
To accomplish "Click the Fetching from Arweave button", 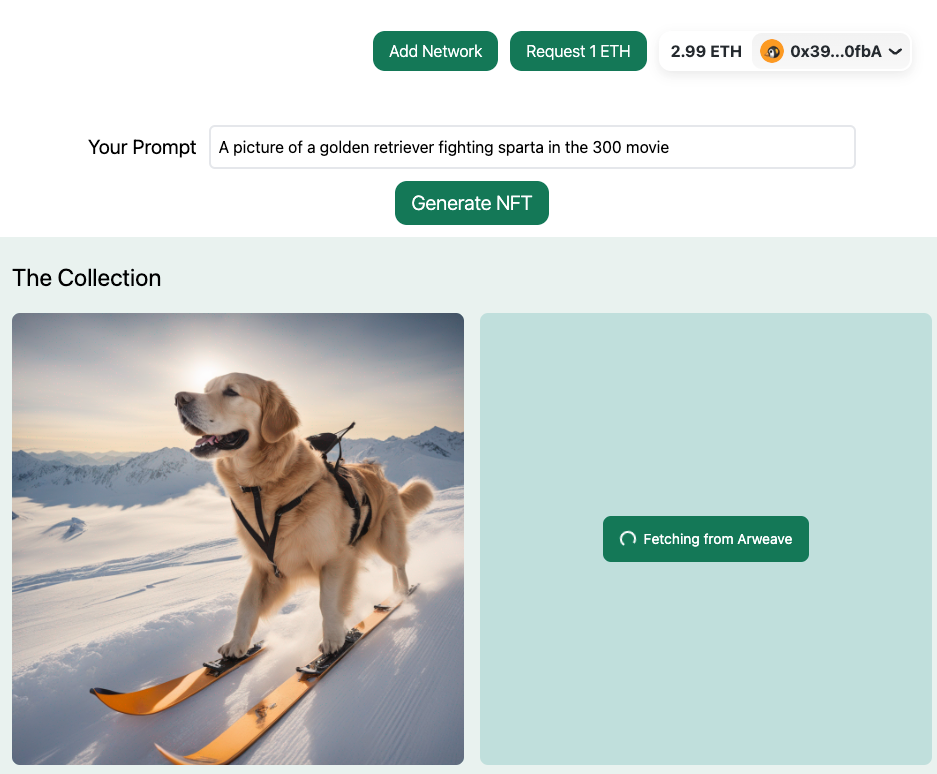I will [706, 539].
